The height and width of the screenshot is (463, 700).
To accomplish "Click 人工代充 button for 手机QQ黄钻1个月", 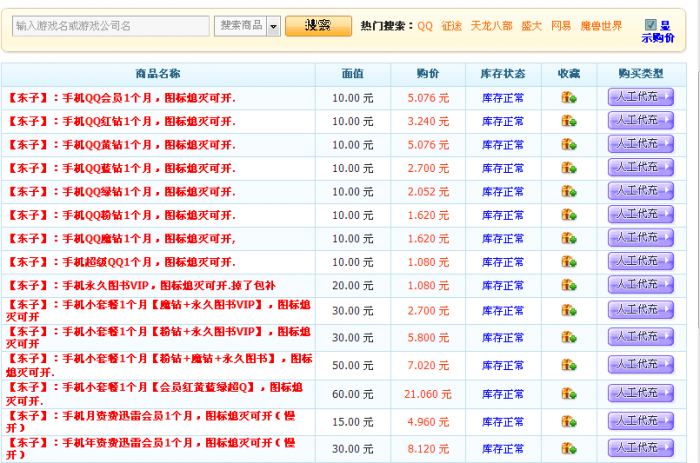I will [x=641, y=144].
